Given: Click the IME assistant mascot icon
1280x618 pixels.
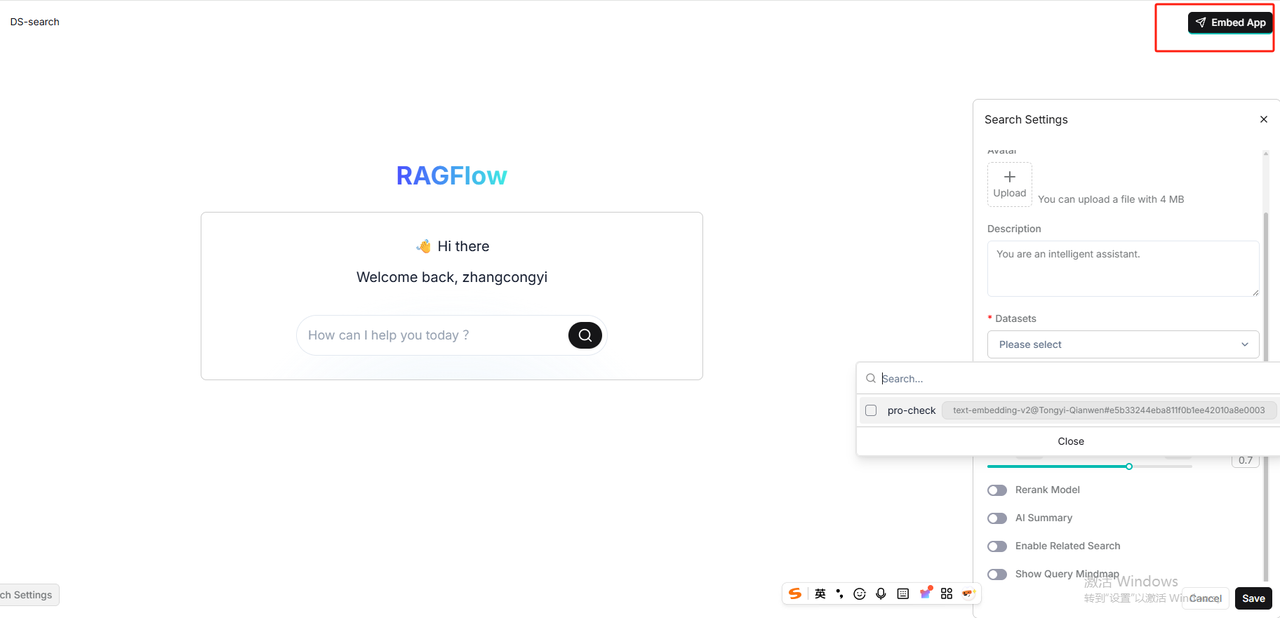Looking at the screenshot, I should 968,594.
